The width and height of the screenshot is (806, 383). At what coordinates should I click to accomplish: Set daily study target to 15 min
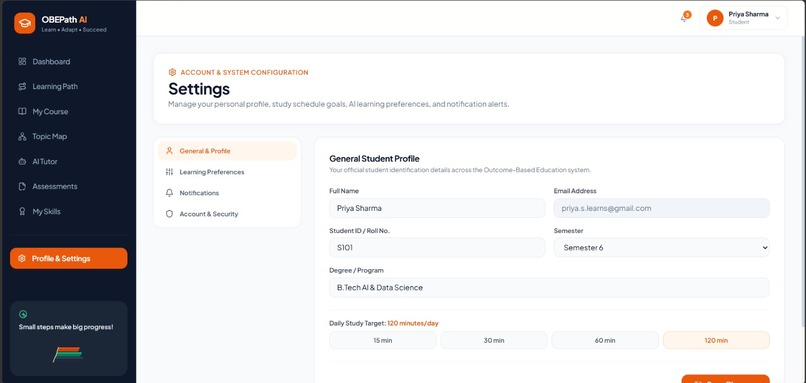click(x=382, y=340)
